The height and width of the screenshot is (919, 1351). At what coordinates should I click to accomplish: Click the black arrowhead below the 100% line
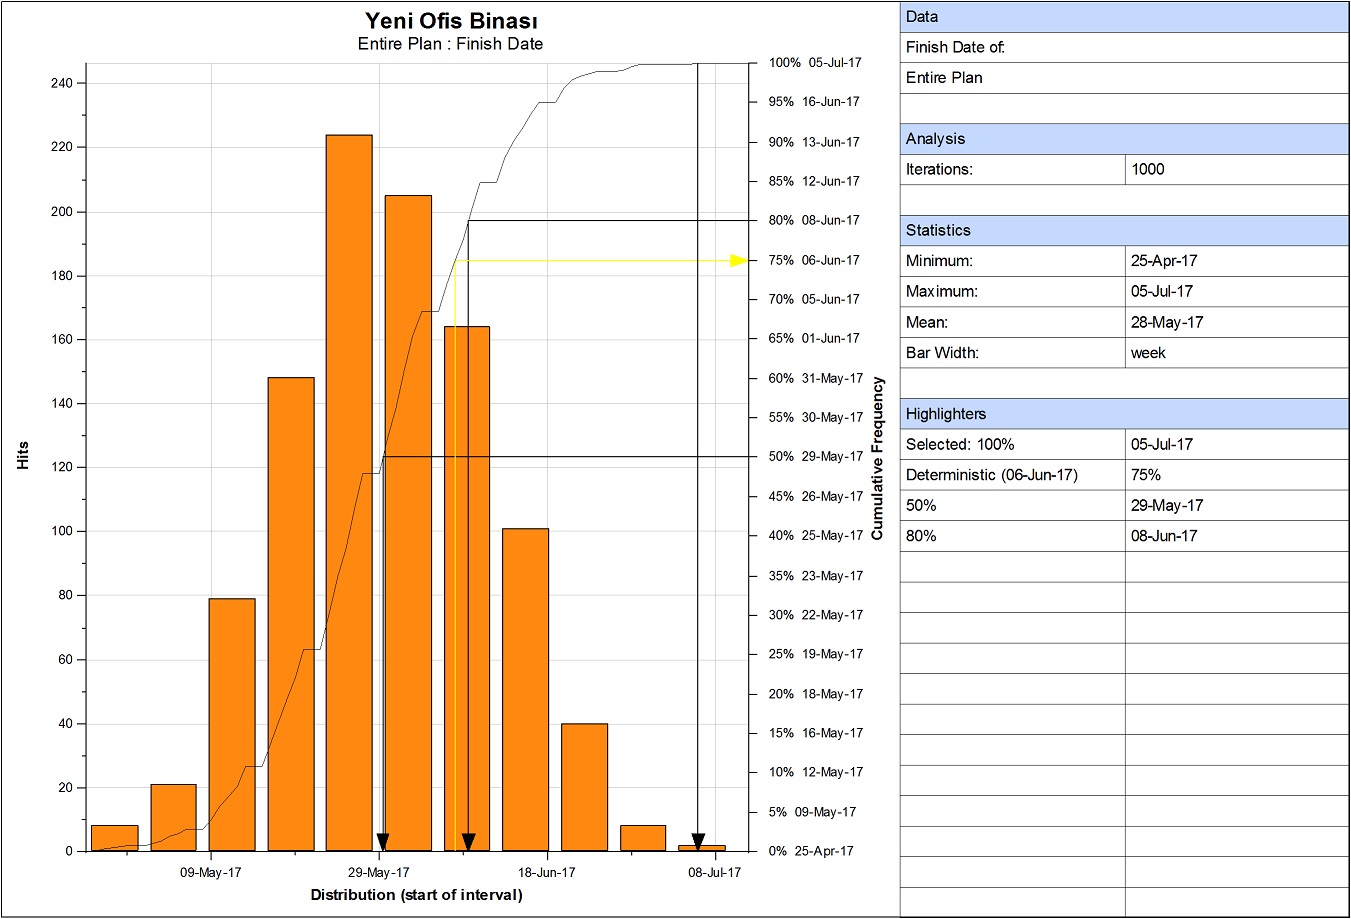pyautogui.click(x=698, y=842)
